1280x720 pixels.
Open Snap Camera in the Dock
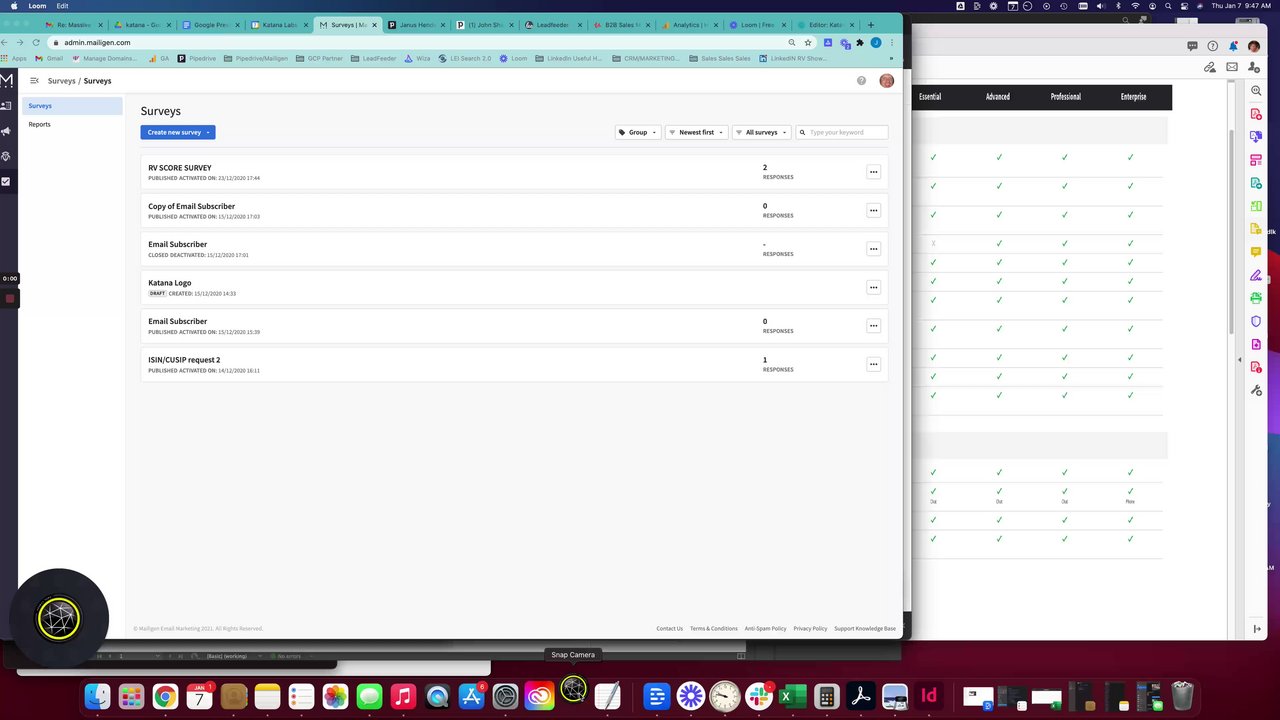pos(573,691)
